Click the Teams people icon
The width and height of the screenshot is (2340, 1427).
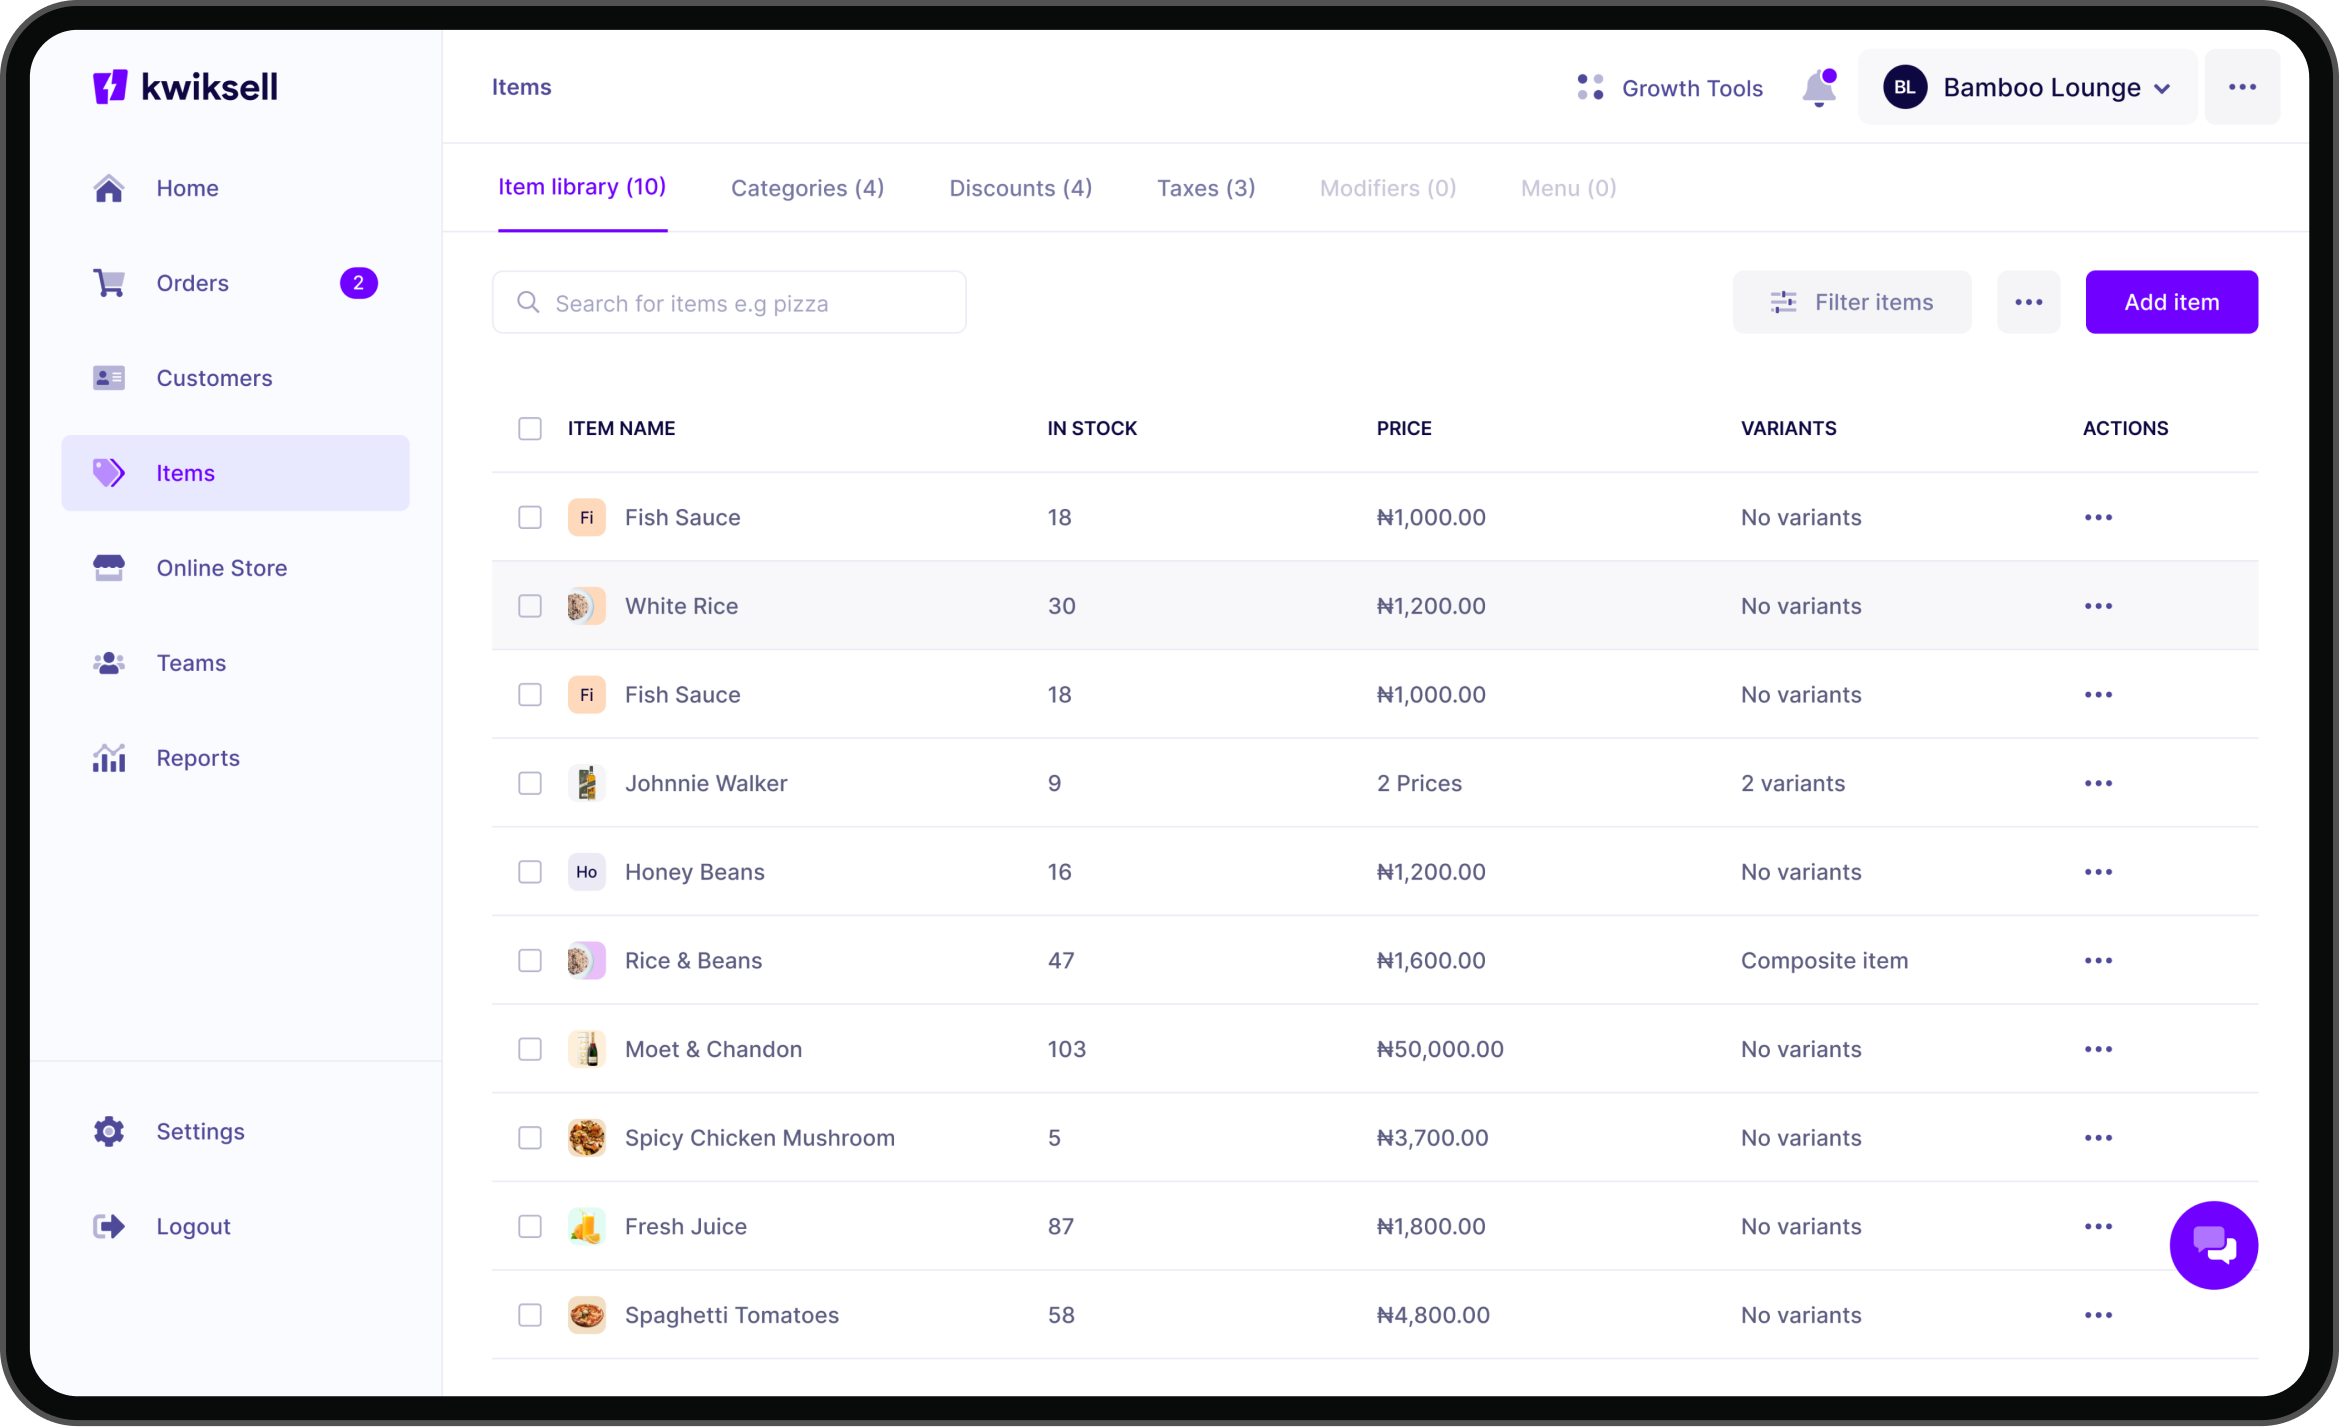[x=109, y=663]
